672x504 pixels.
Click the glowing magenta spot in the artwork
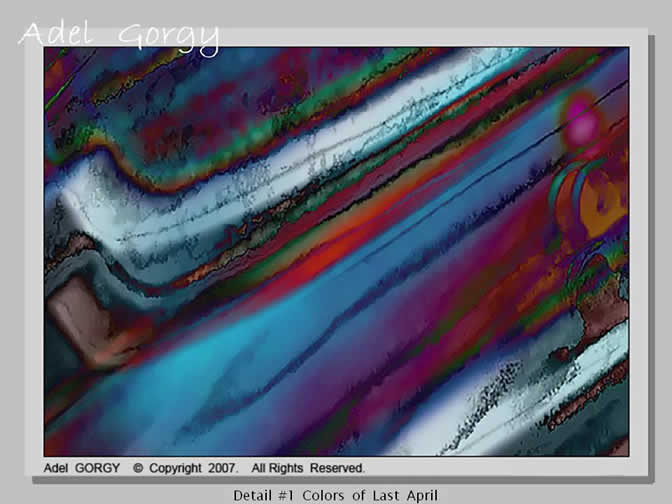tap(582, 124)
